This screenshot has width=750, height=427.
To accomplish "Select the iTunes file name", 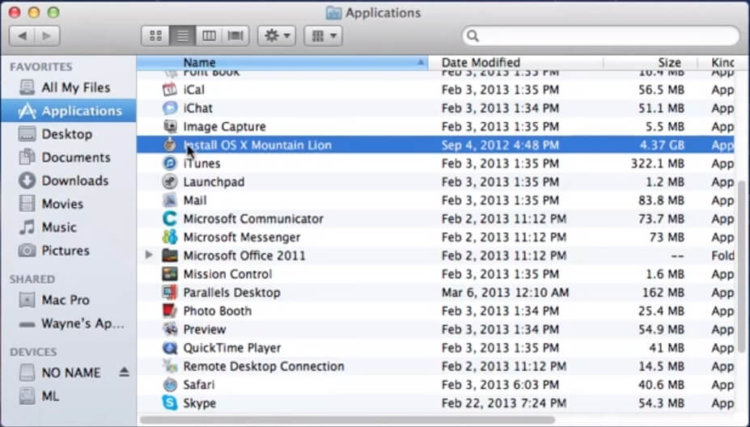I will point(202,164).
